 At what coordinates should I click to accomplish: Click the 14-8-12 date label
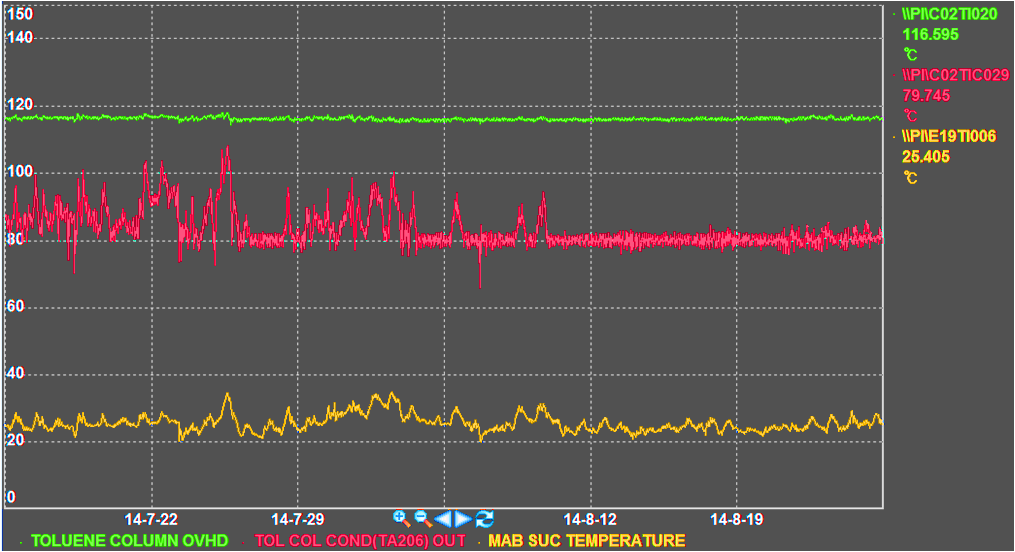[590, 519]
